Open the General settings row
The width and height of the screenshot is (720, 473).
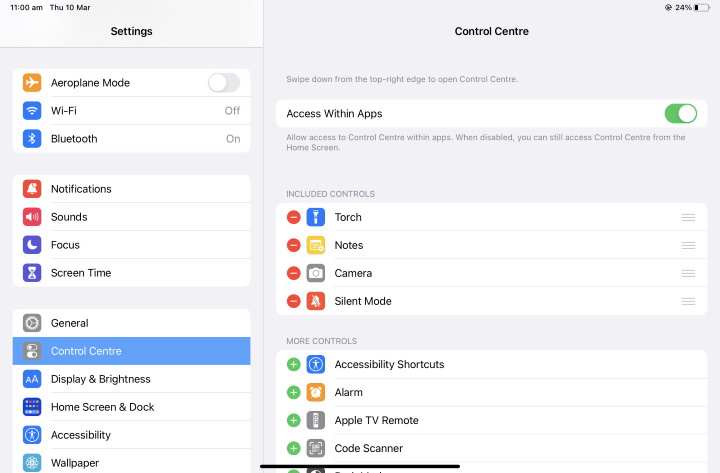[131, 323]
